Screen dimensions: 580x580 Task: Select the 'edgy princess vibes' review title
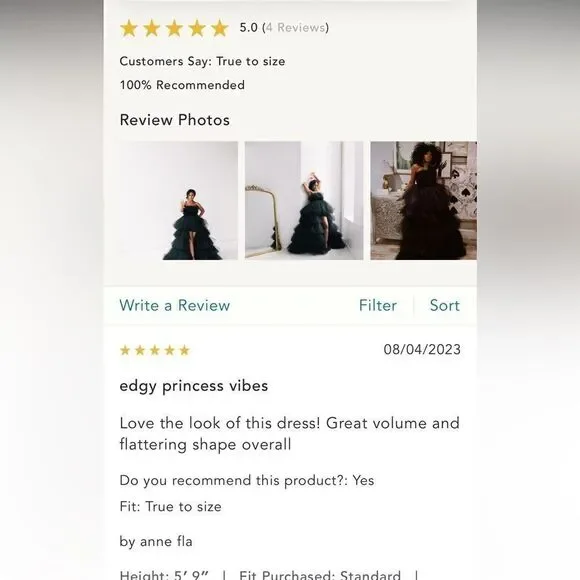click(x=194, y=386)
